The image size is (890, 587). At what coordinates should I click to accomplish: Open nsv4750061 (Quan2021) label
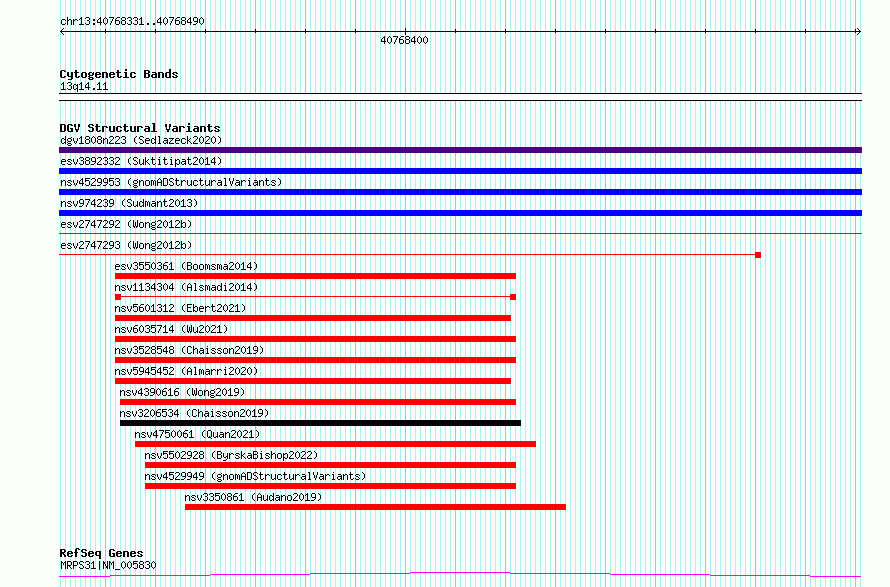tap(197, 434)
